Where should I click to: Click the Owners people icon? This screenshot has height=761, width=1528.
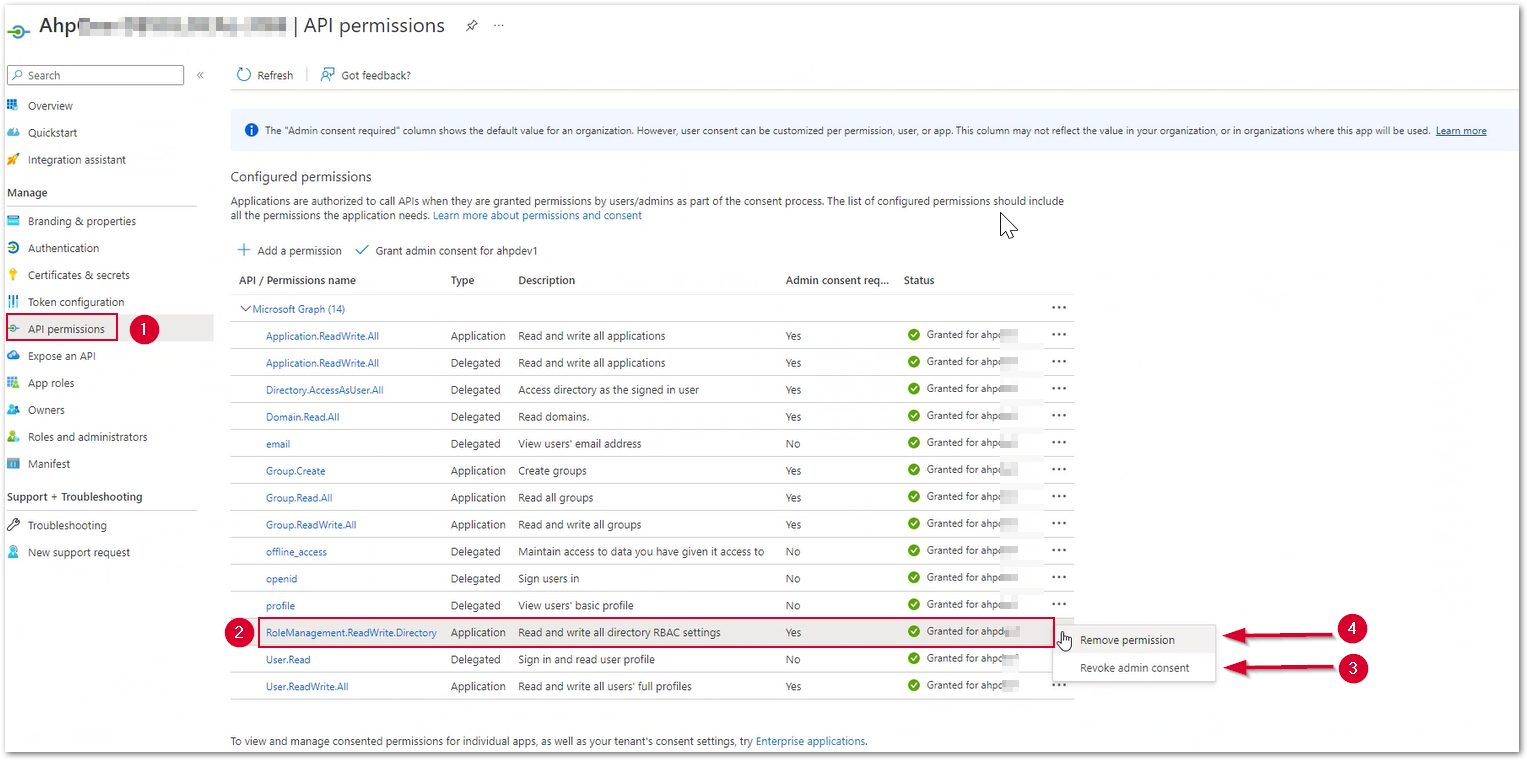(13, 409)
